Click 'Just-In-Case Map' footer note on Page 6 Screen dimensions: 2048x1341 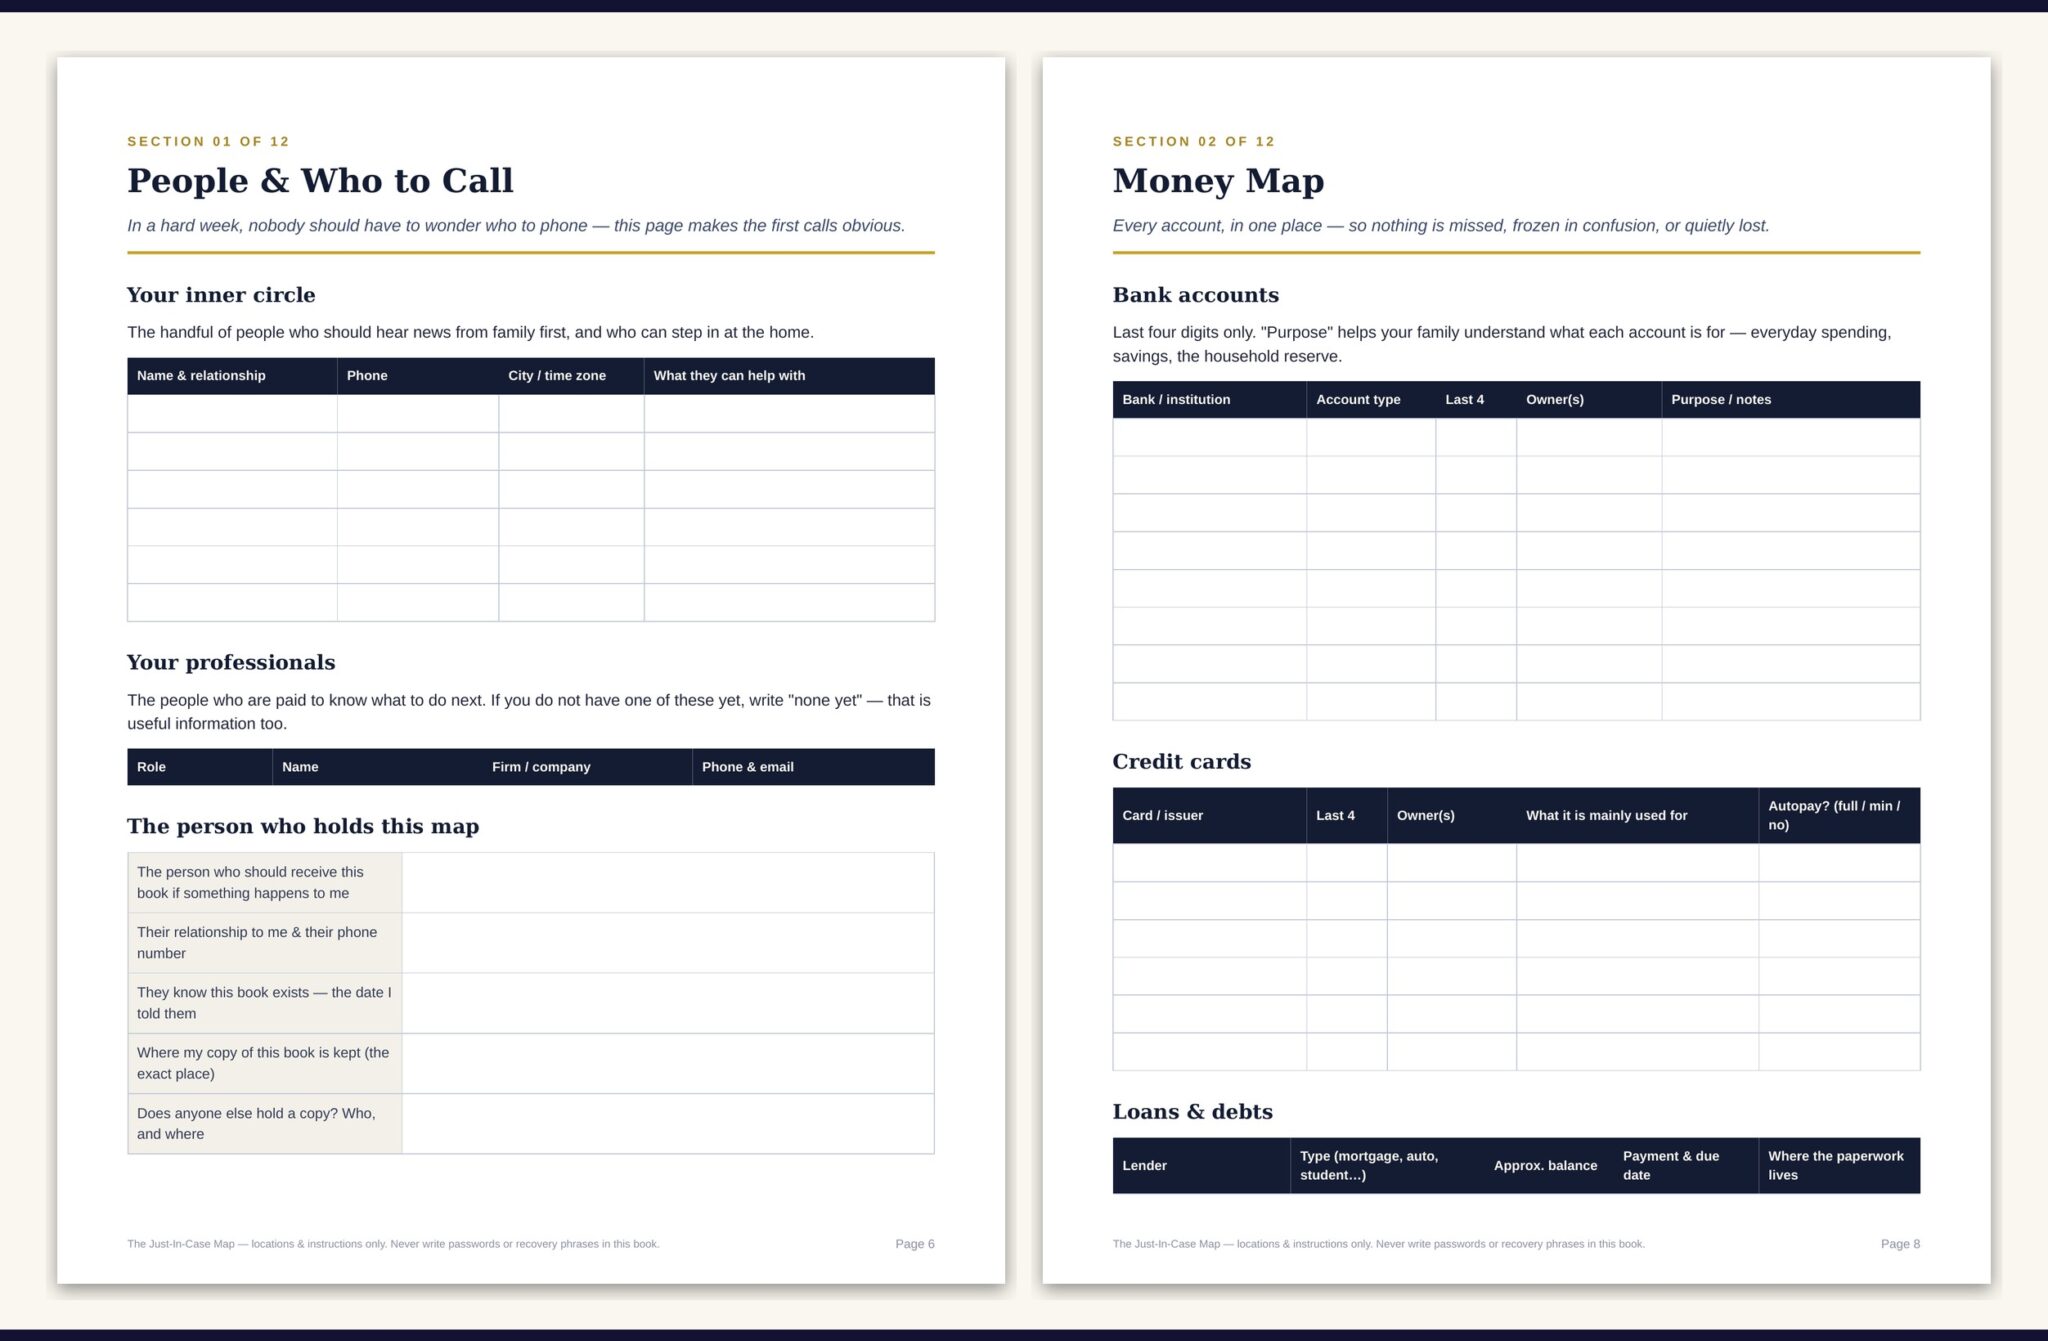click(393, 1244)
